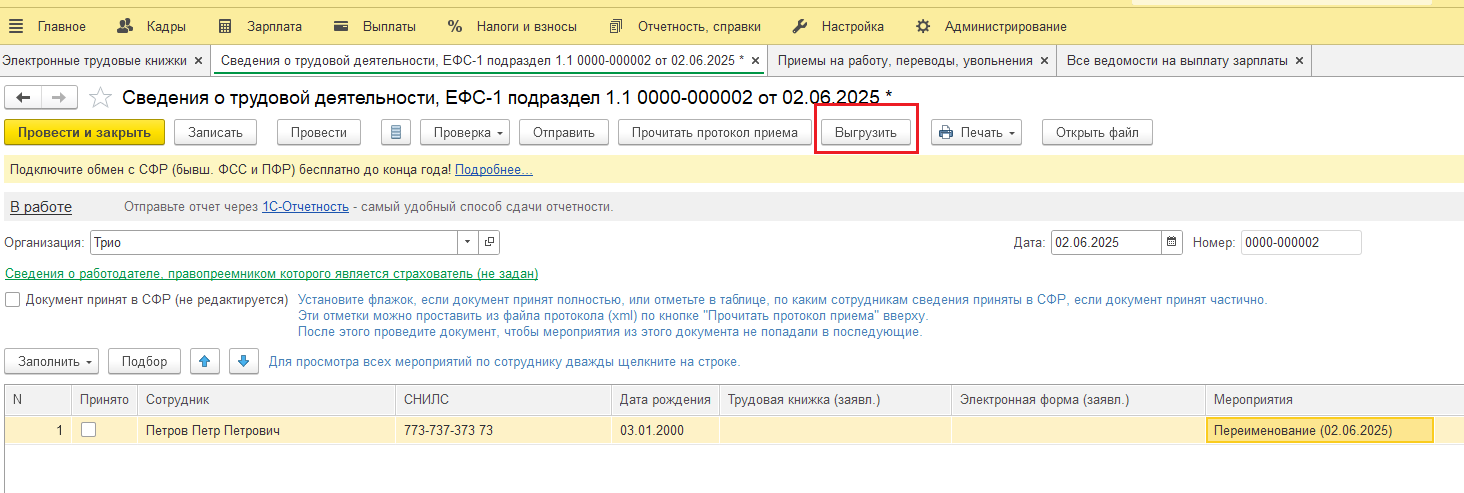Screen dimensions: 1464x493
Task: Open the Отчетность, справки menu
Action: [685, 27]
